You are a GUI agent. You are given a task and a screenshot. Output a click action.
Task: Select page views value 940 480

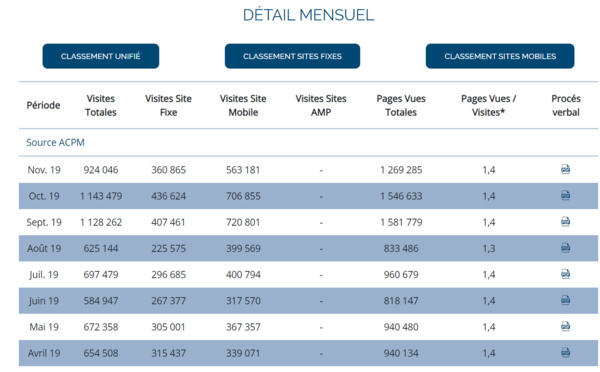click(401, 327)
